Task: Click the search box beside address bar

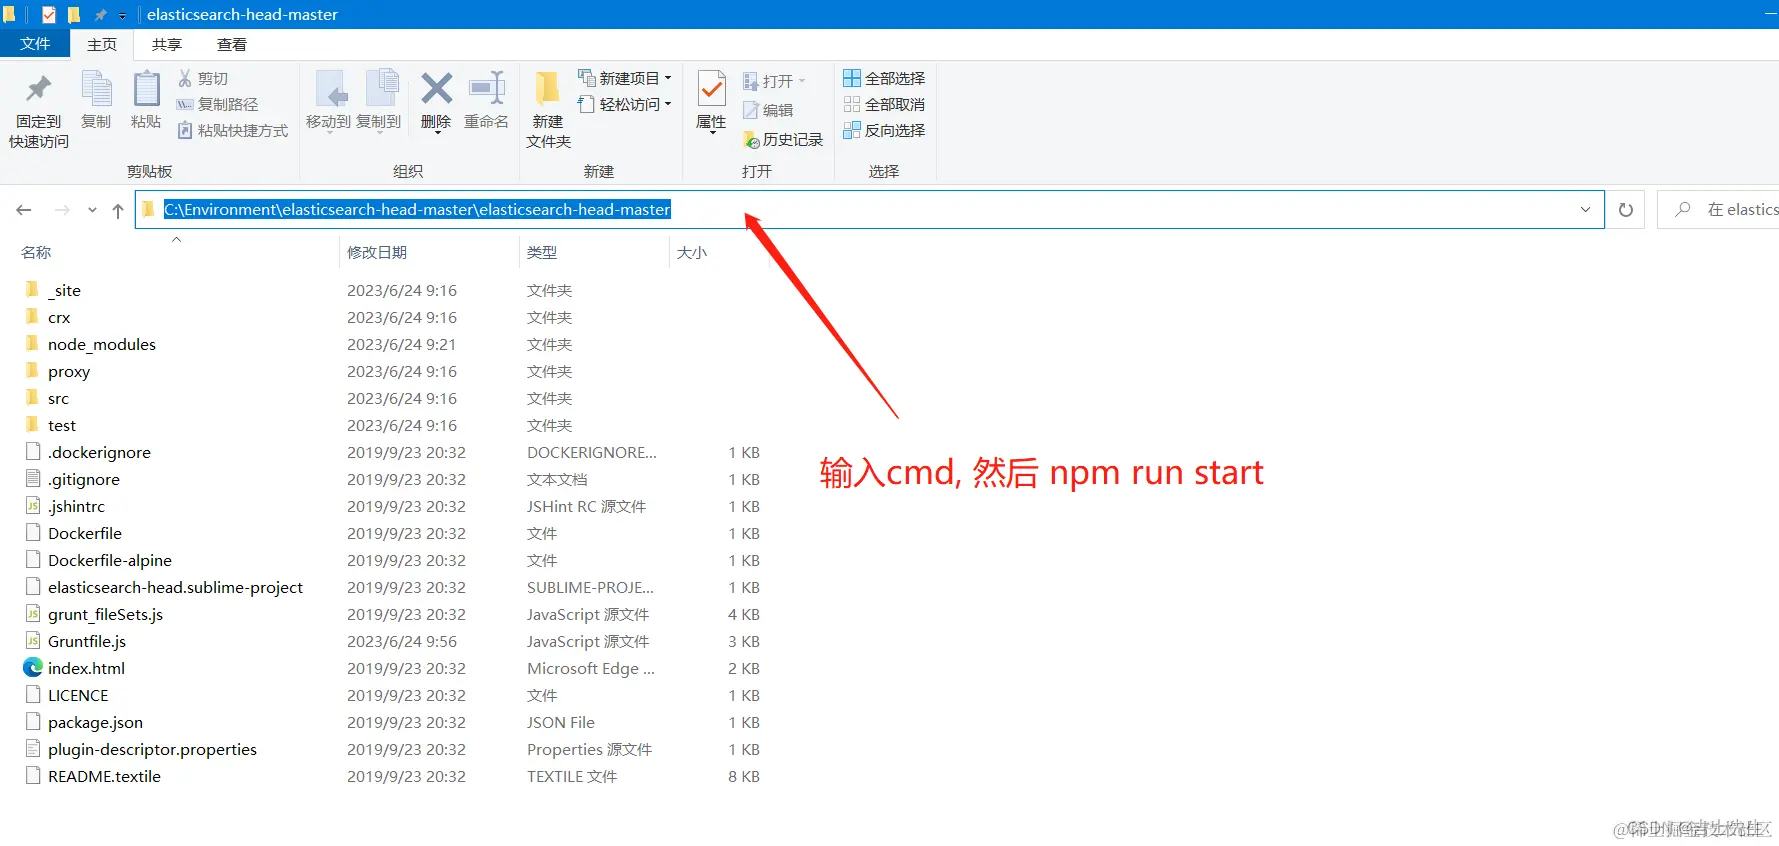Action: (x=1718, y=210)
